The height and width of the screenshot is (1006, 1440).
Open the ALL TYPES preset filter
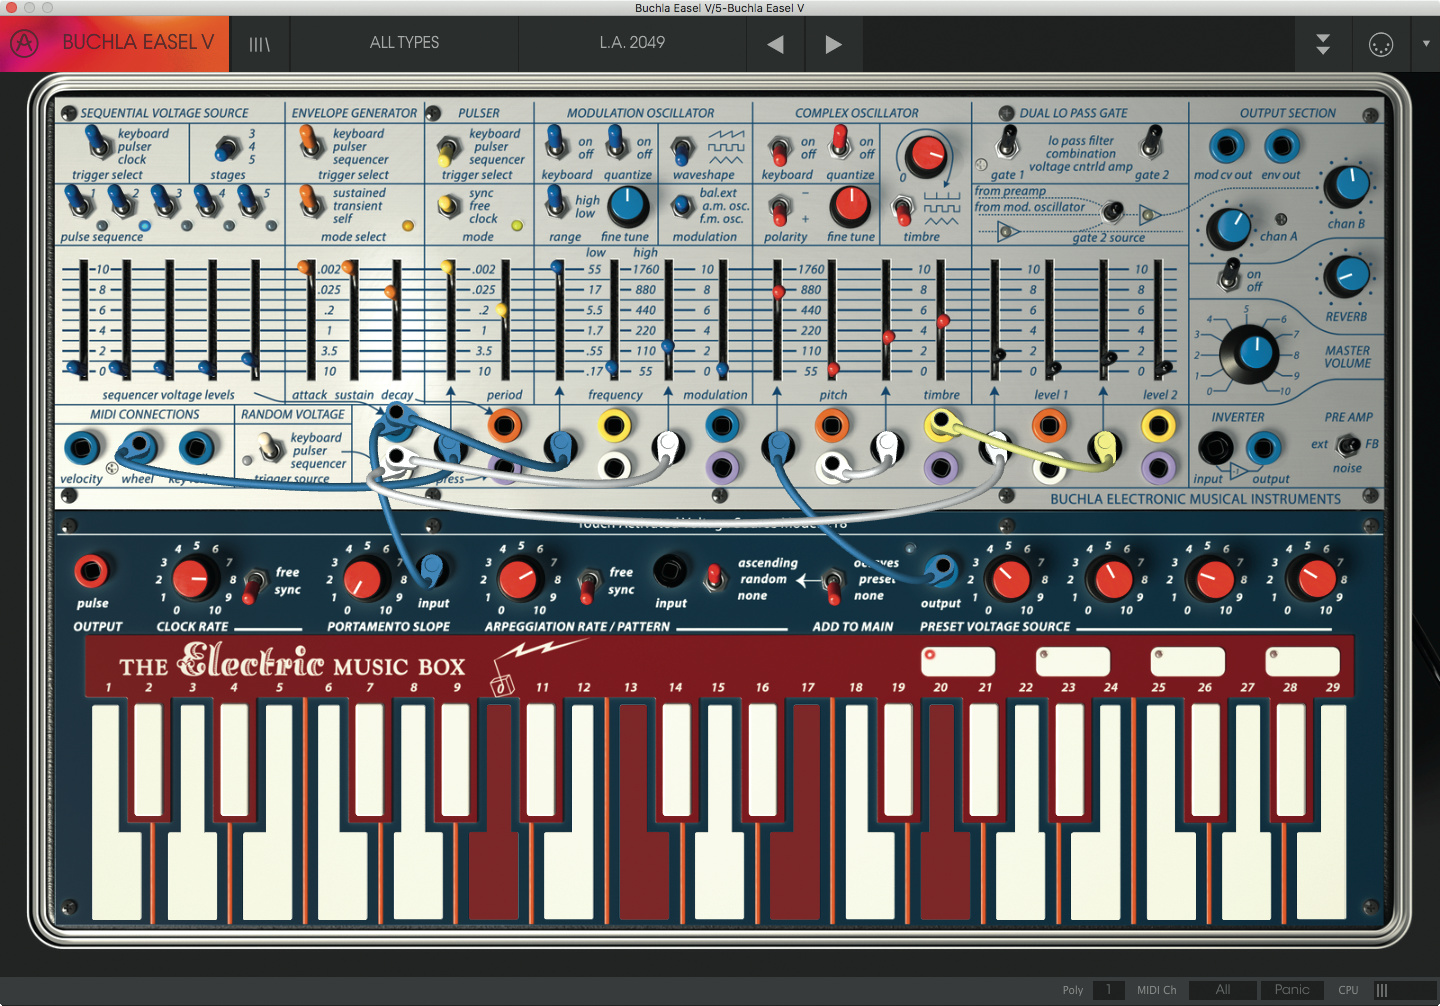tap(404, 43)
